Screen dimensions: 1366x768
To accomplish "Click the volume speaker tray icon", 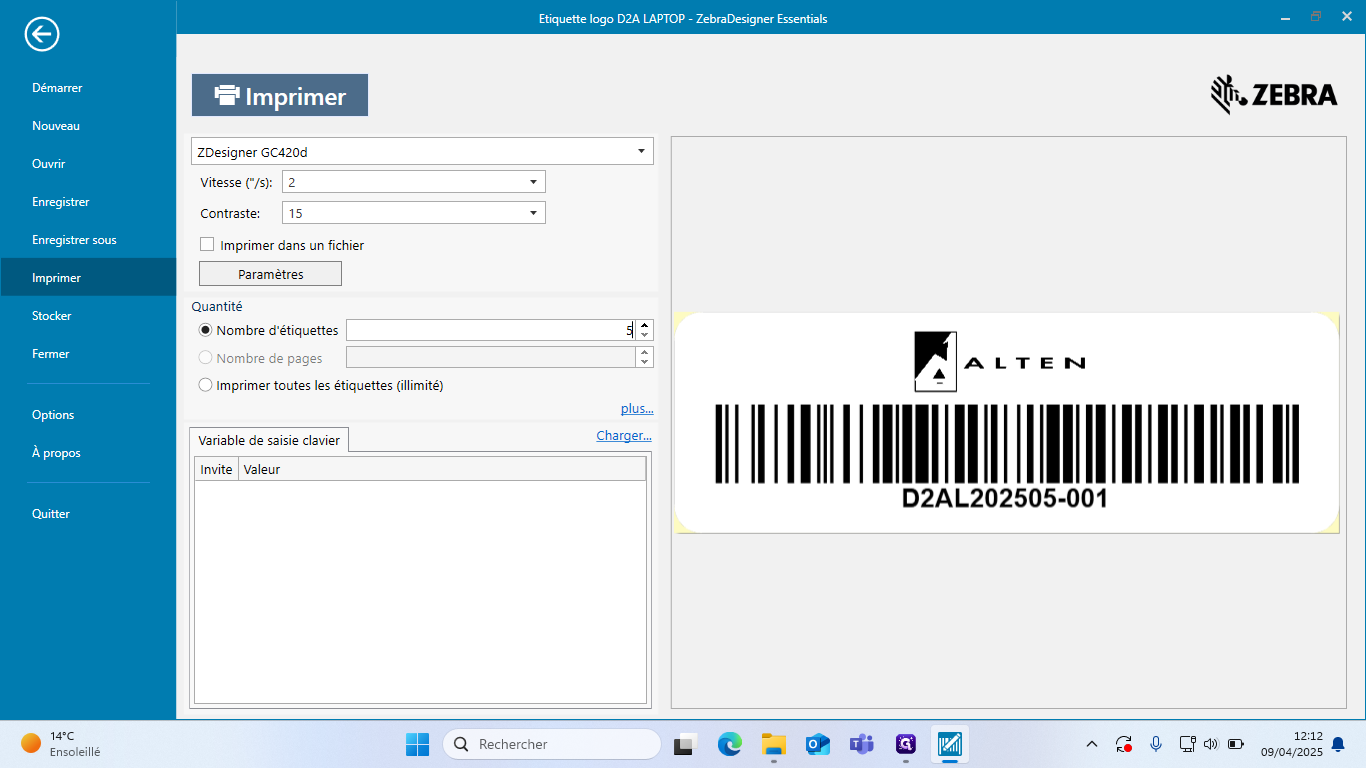I will 1211,744.
